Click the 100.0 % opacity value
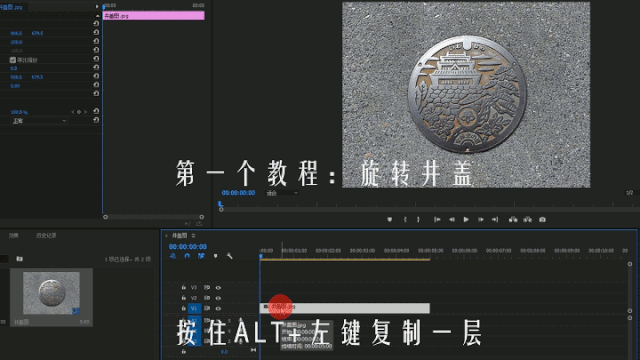This screenshot has height=360, width=640. [19, 112]
